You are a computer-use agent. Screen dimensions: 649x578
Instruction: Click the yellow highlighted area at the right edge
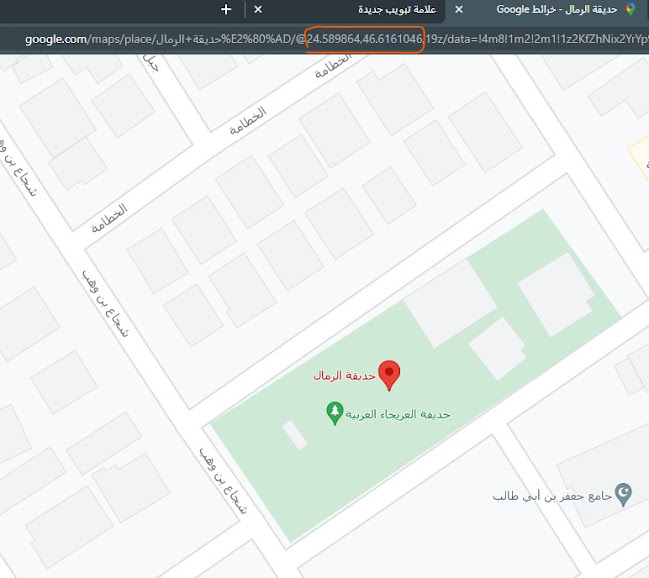coord(639,159)
